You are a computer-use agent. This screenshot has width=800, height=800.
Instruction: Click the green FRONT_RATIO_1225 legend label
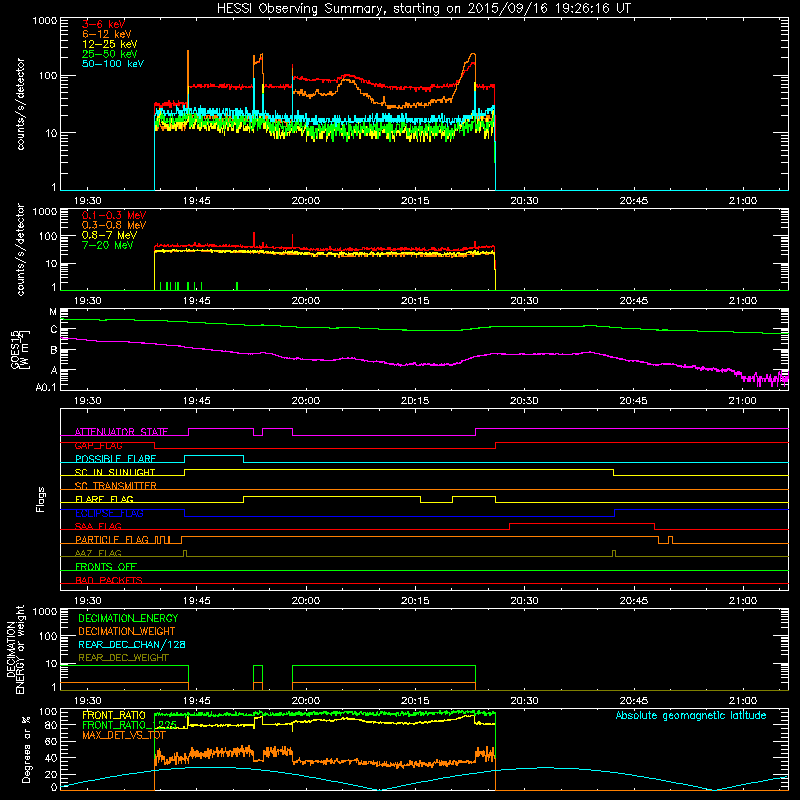(130, 725)
